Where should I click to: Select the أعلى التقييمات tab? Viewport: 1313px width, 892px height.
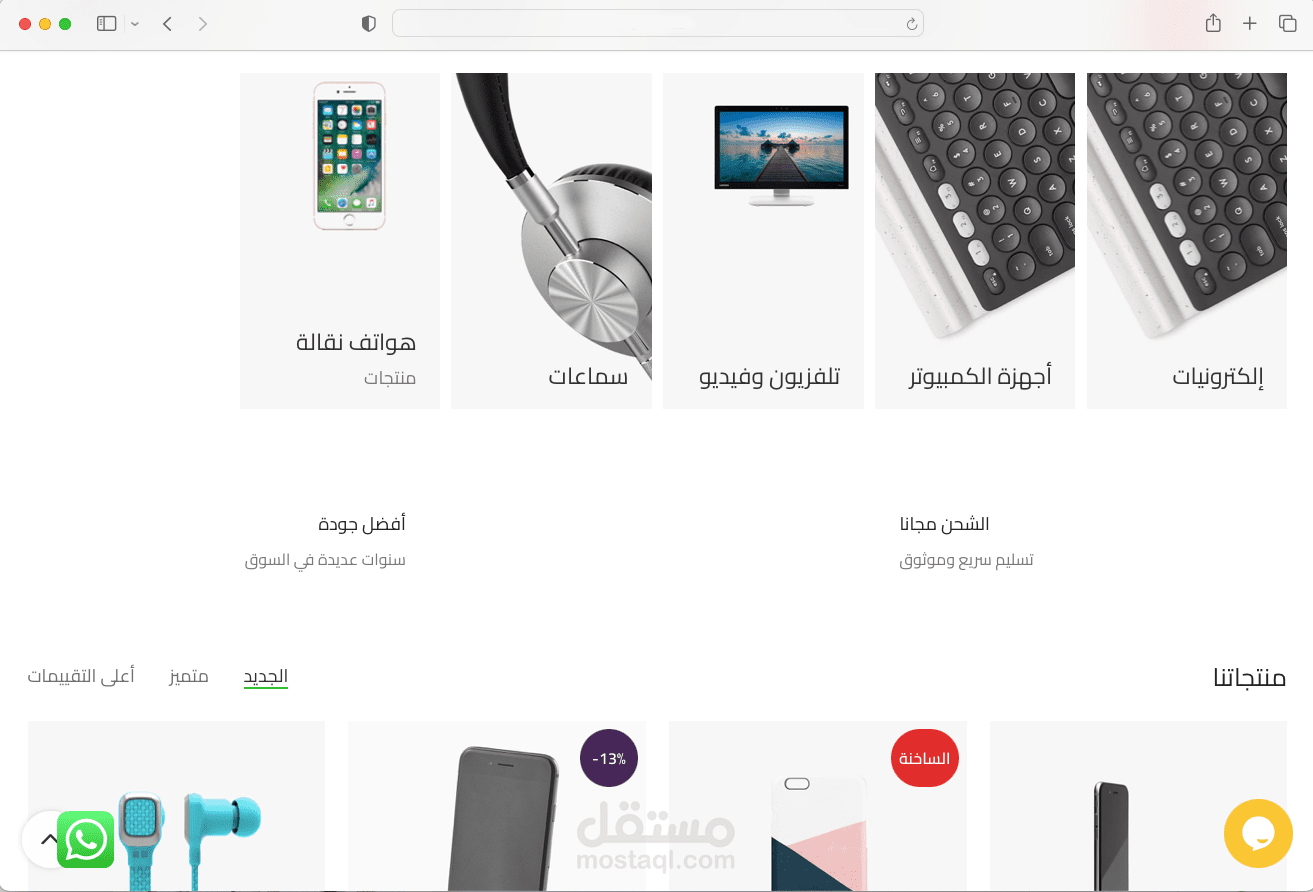point(81,676)
